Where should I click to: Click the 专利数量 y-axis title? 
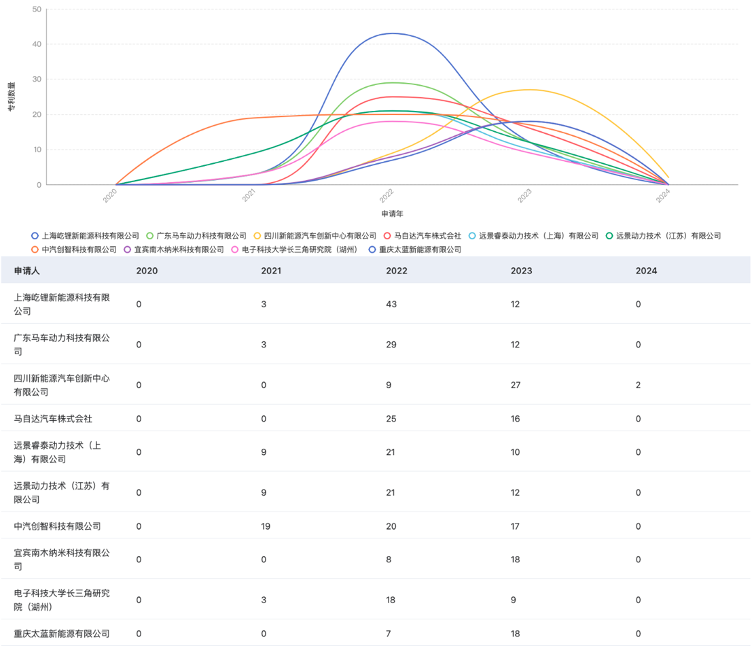[x=12, y=97]
